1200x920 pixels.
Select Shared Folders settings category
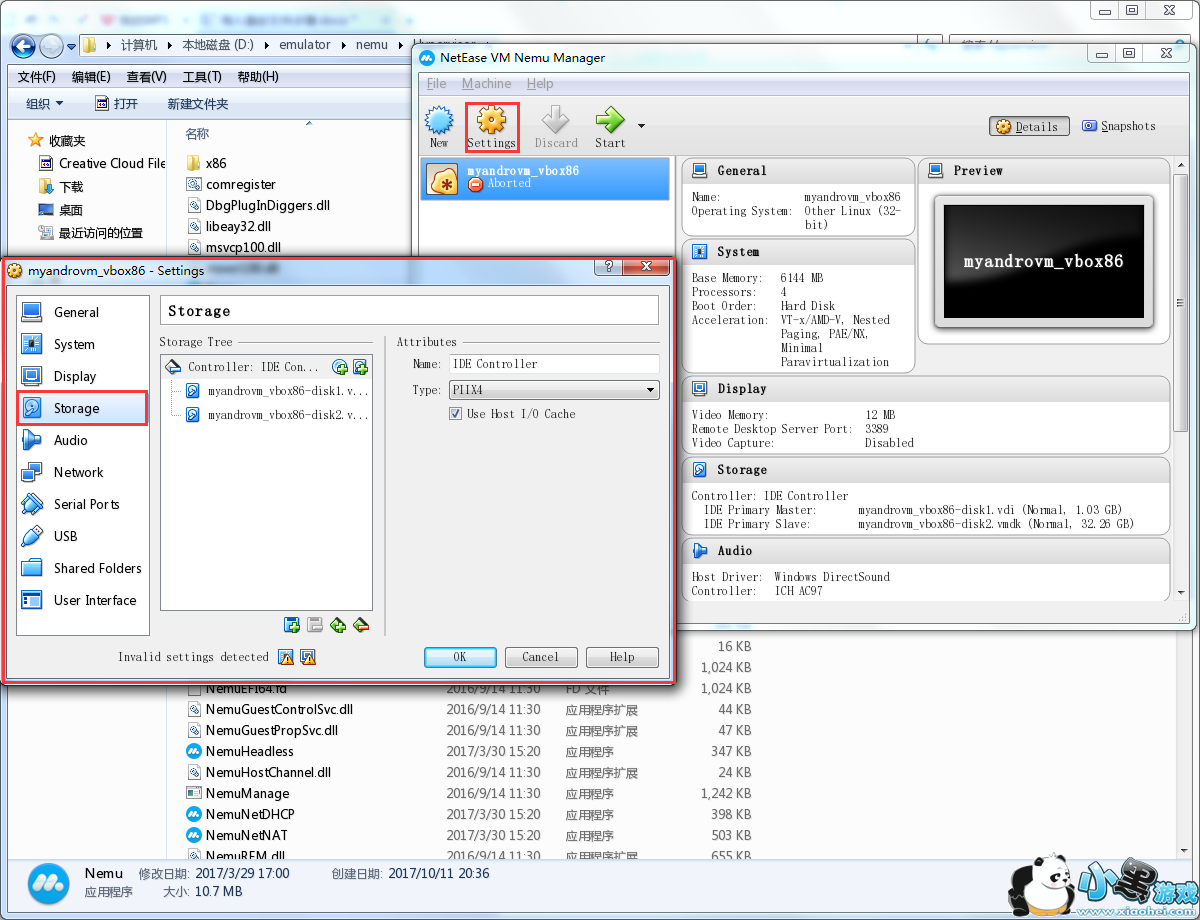click(83, 568)
